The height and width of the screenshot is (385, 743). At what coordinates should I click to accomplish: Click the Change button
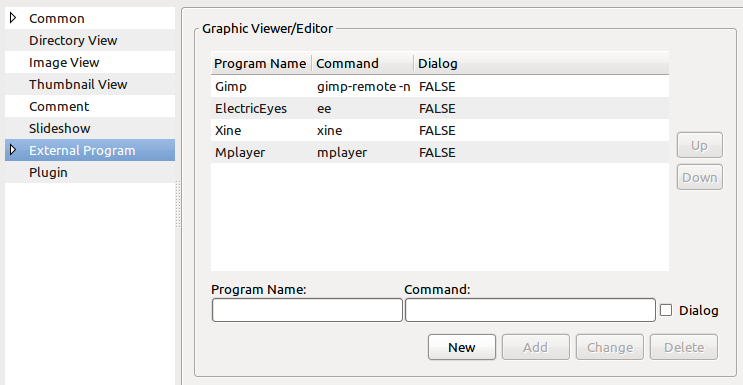tap(609, 347)
